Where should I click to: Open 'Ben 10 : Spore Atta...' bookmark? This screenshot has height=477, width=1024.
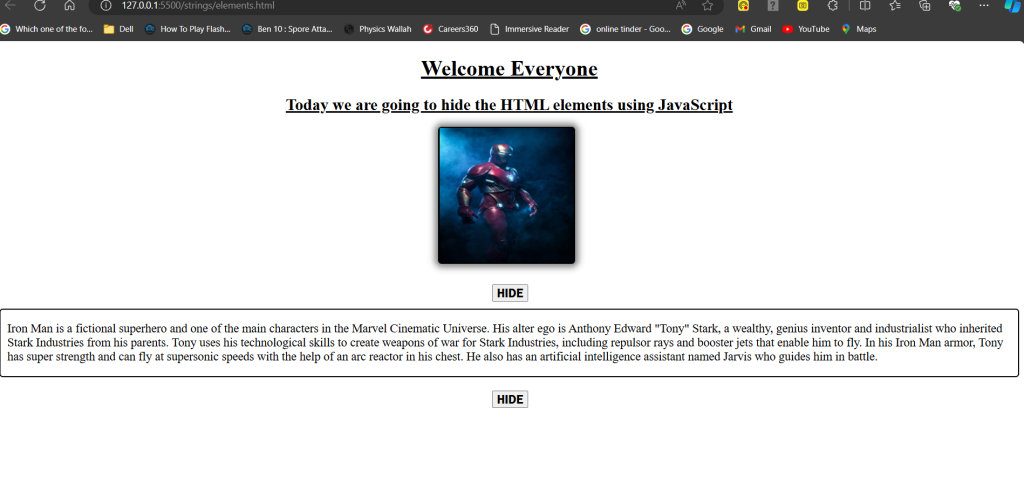[287, 29]
